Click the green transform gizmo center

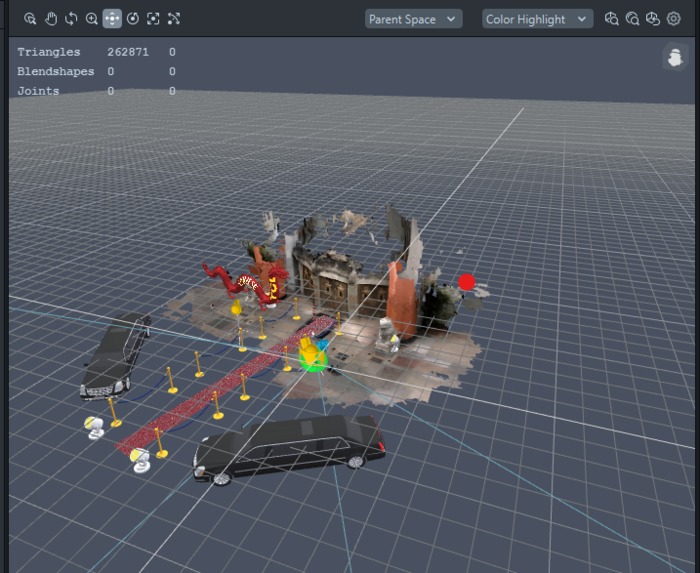[313, 361]
